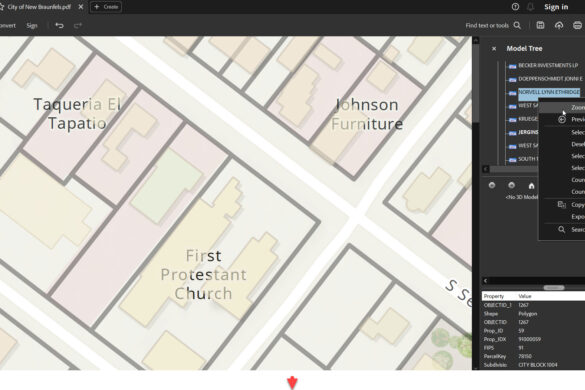
Task: Click the Redo arrow in toolbar
Action: click(78, 25)
